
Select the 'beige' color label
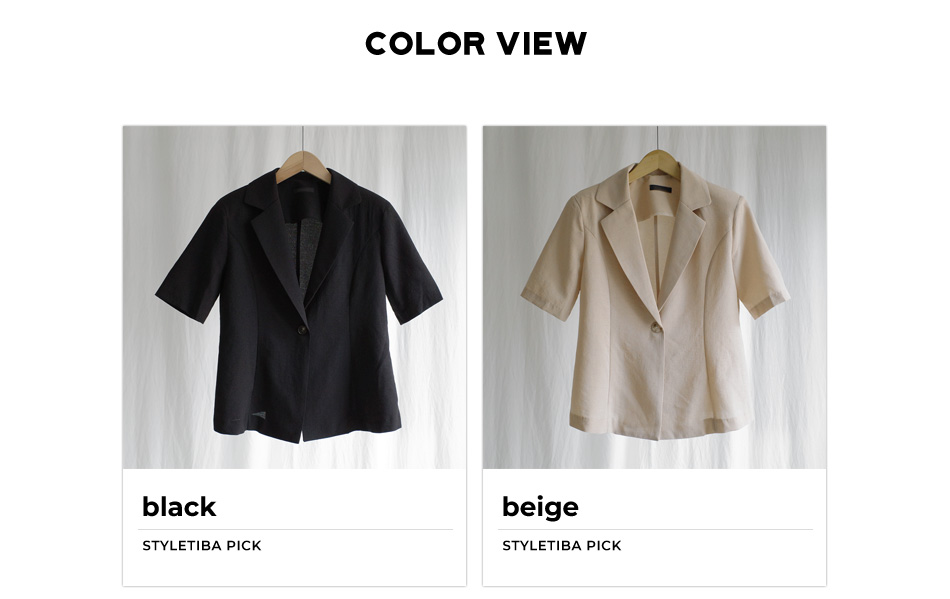pos(540,508)
